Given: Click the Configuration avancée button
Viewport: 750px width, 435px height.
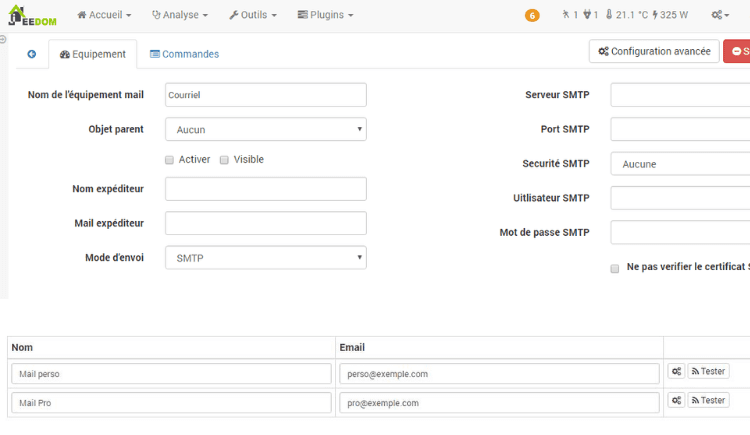Looking at the screenshot, I should click(x=654, y=51).
